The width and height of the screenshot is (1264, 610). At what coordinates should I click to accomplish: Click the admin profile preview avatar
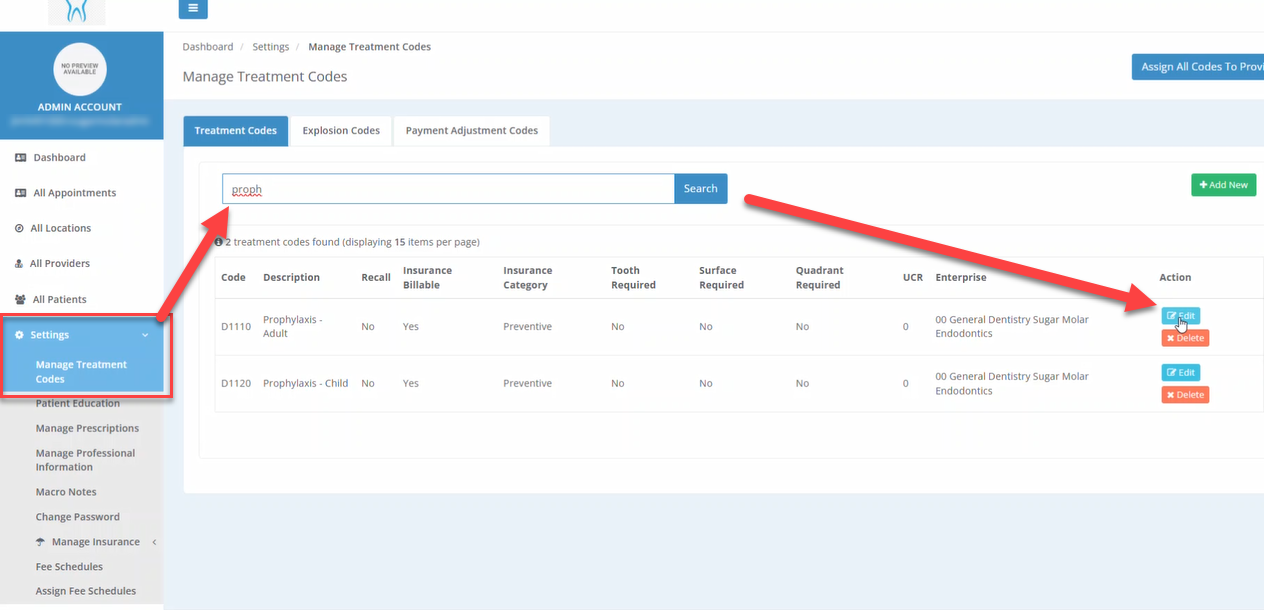[x=80, y=70]
